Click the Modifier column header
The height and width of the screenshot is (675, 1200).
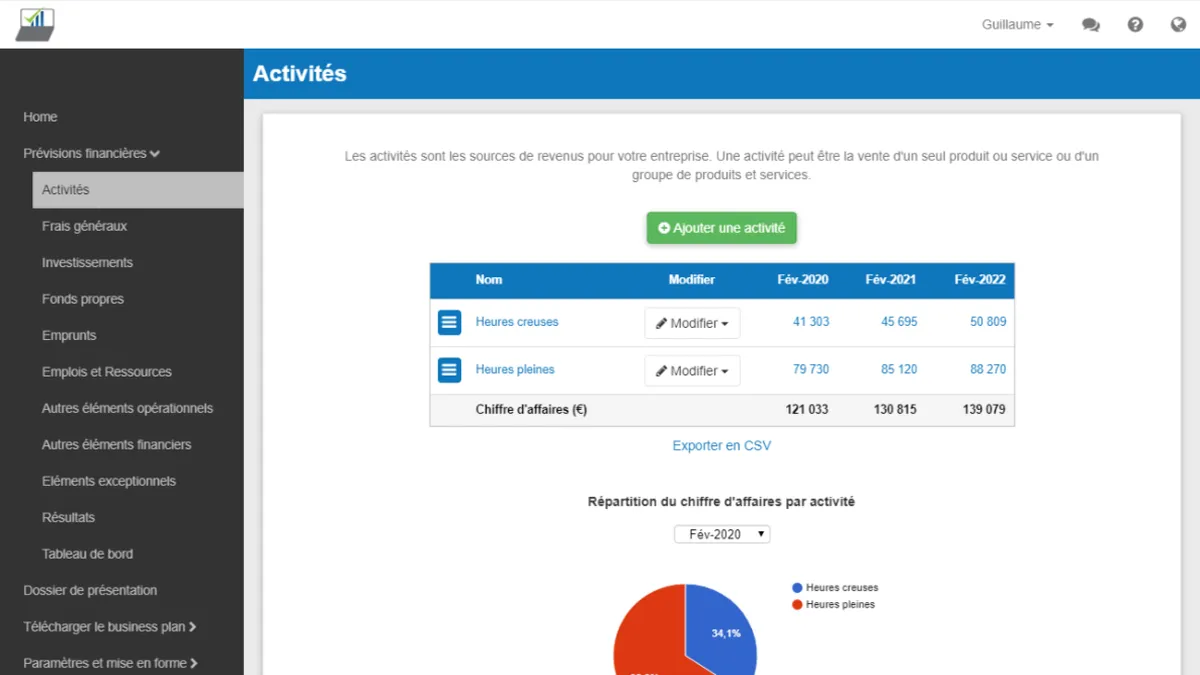pyautogui.click(x=692, y=280)
